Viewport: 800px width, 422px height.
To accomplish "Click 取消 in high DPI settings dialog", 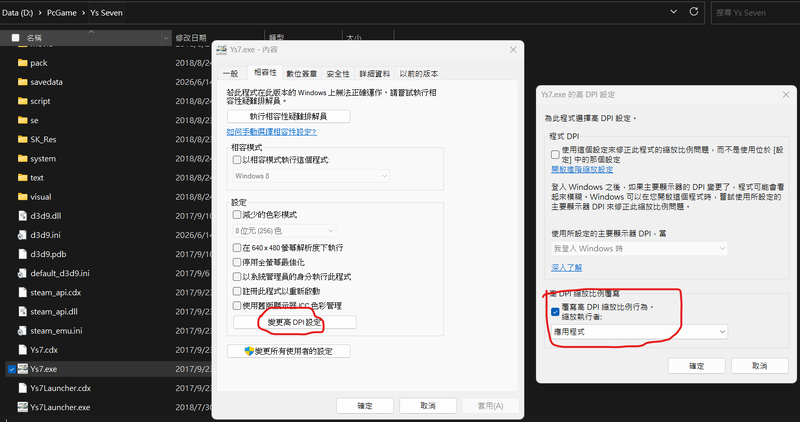I will point(759,366).
